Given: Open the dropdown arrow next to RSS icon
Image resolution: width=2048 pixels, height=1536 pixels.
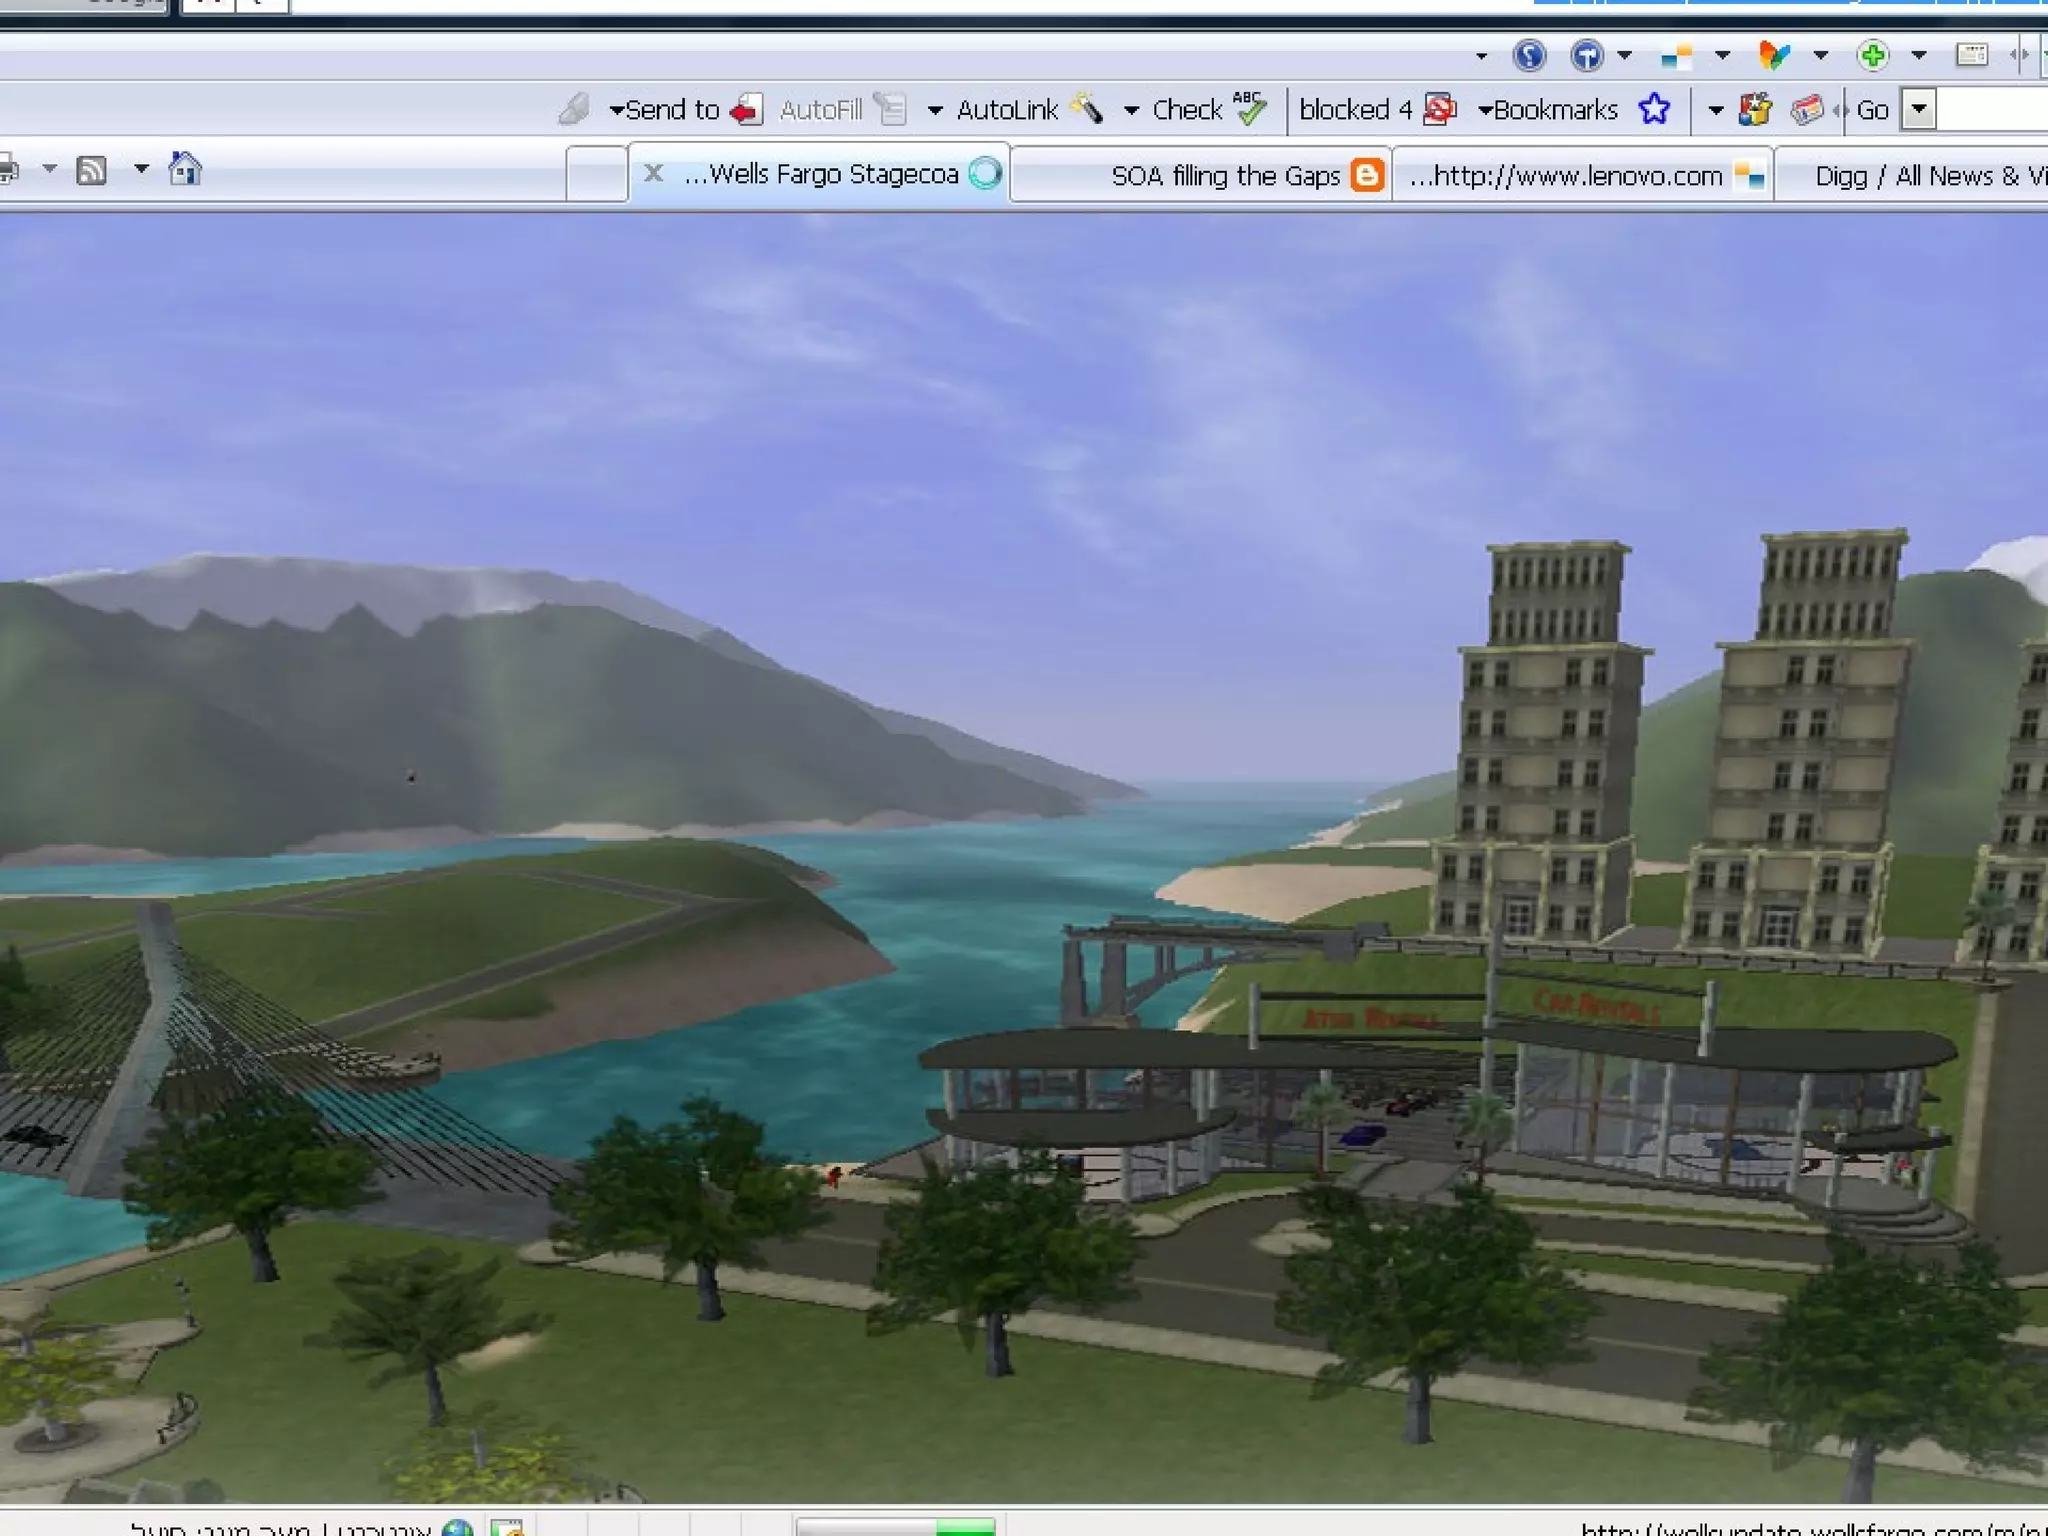Looking at the screenshot, I should (x=141, y=169).
